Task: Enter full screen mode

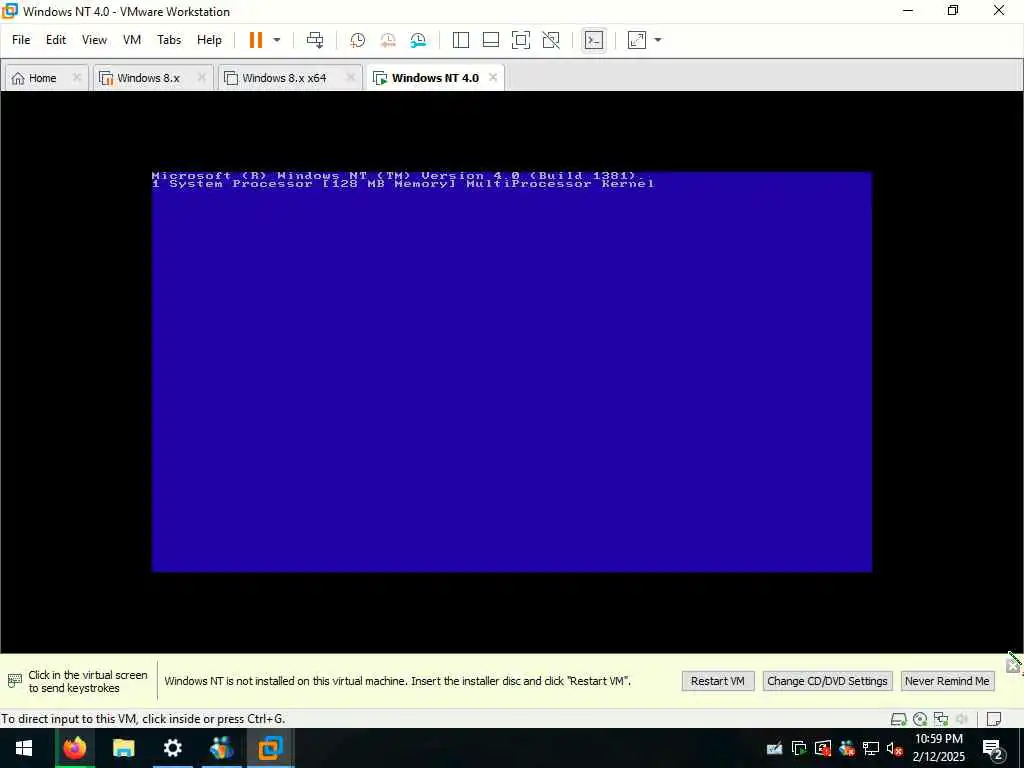Action: pyautogui.click(x=520, y=40)
